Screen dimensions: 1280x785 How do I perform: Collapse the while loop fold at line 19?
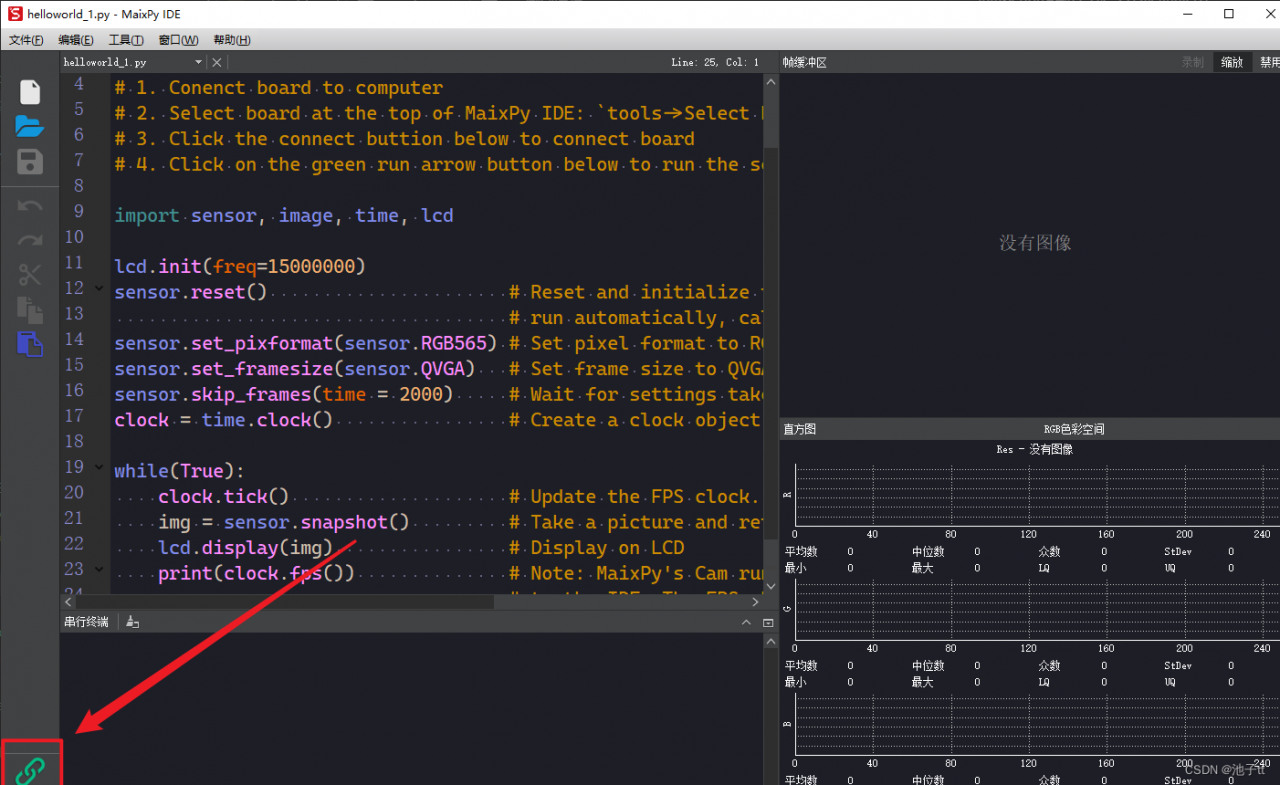tap(99, 467)
